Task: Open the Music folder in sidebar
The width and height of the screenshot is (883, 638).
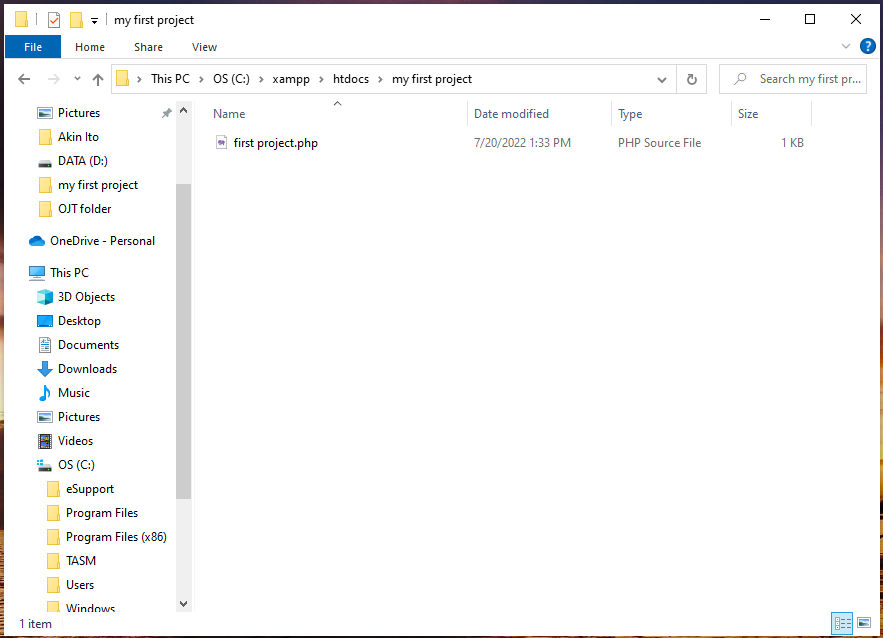Action: pyautogui.click(x=74, y=393)
